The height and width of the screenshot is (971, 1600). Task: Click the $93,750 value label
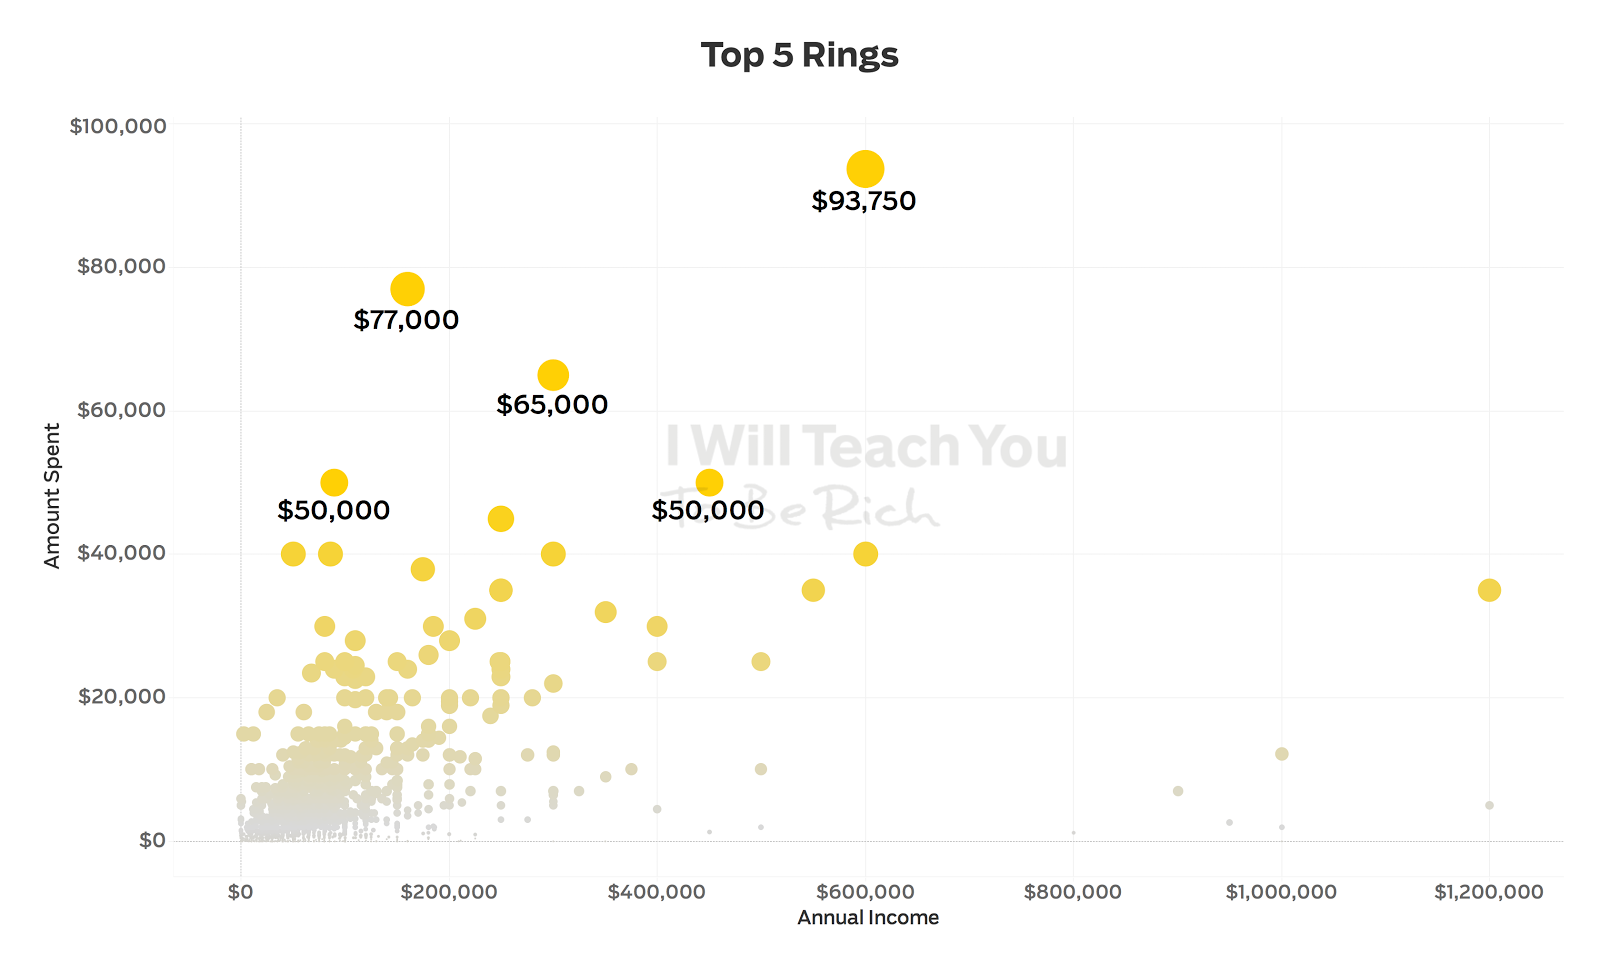coord(864,201)
